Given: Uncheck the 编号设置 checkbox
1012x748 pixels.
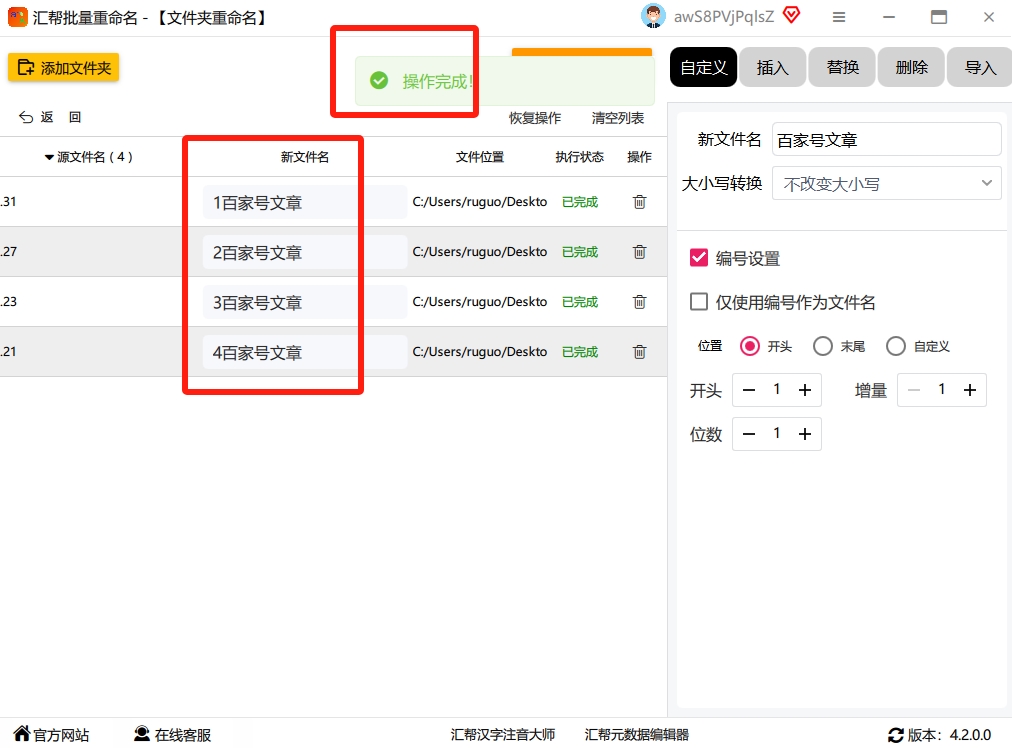Looking at the screenshot, I should click(698, 258).
